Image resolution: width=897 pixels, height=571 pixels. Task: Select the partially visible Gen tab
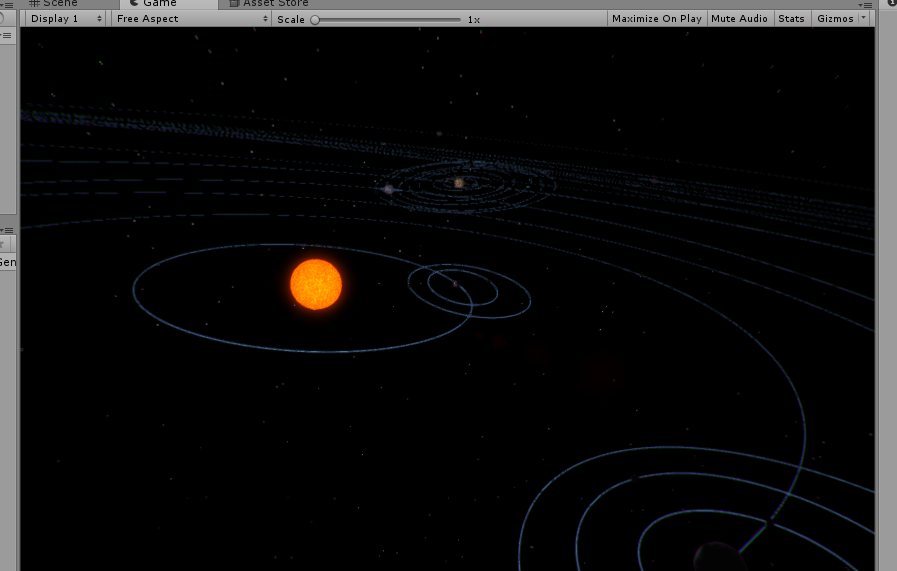(7, 262)
